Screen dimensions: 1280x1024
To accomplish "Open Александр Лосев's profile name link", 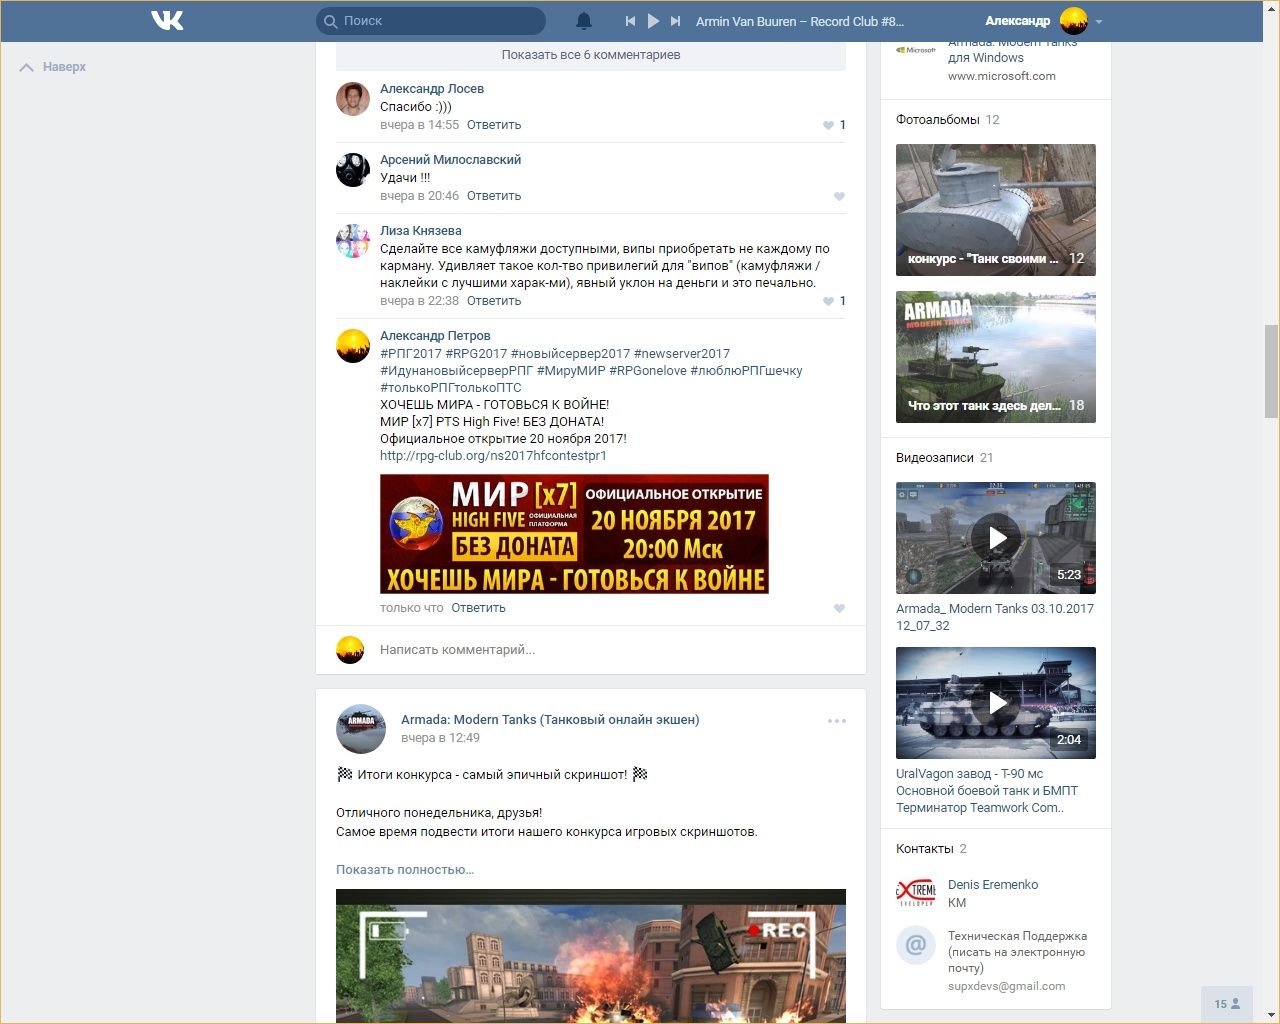I will point(432,89).
